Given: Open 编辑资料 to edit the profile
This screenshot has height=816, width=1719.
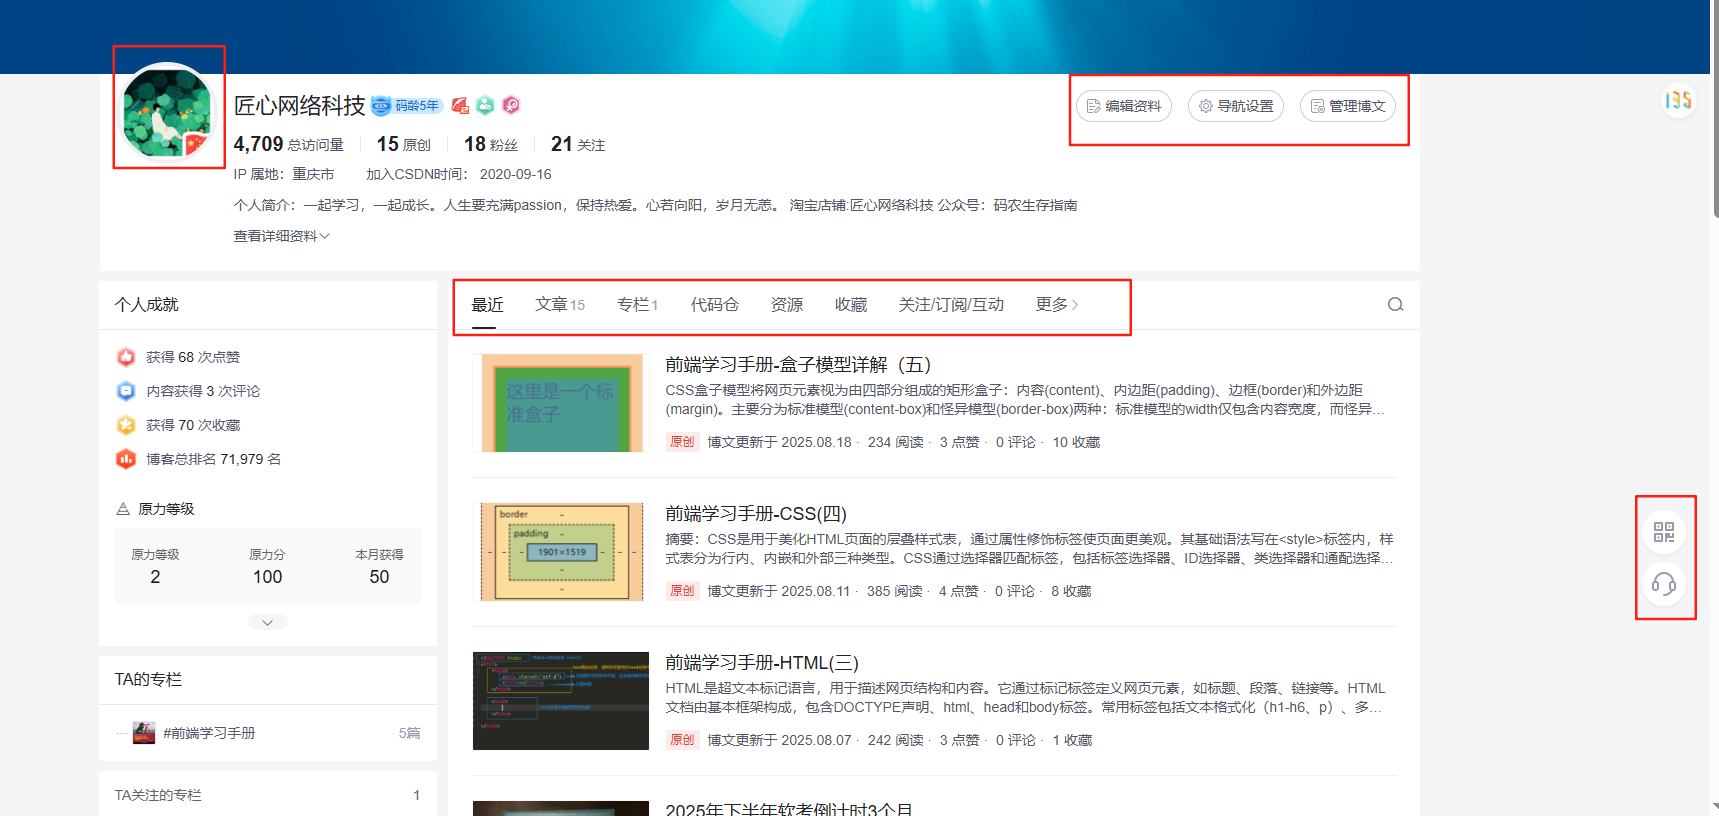Looking at the screenshot, I should 1124,106.
